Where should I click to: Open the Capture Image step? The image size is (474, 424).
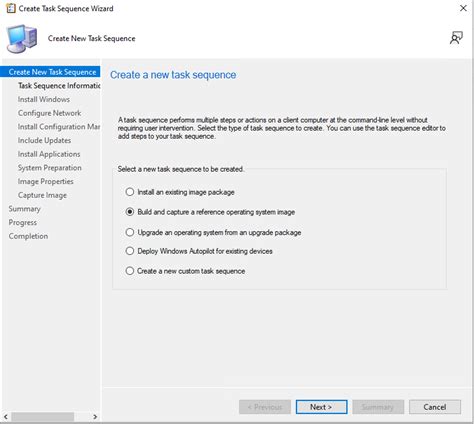point(42,195)
